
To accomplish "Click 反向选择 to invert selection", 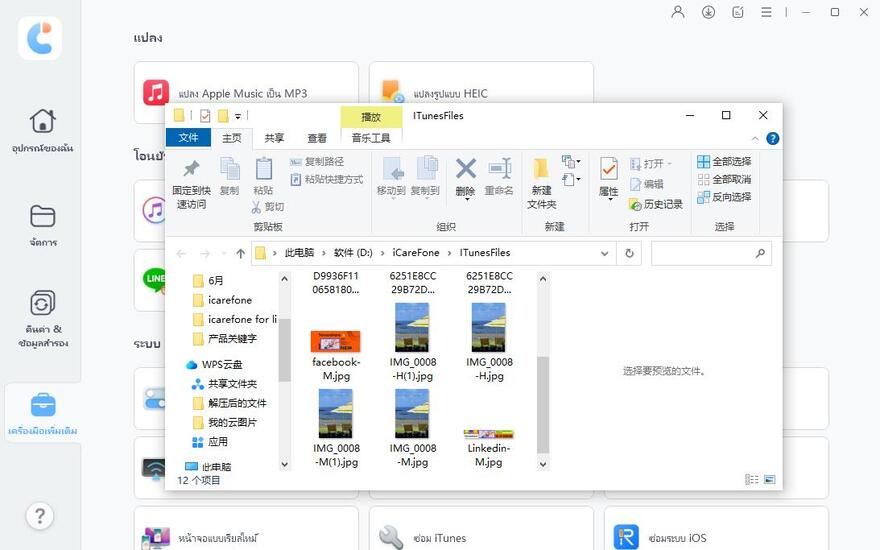I will click(x=724, y=197).
